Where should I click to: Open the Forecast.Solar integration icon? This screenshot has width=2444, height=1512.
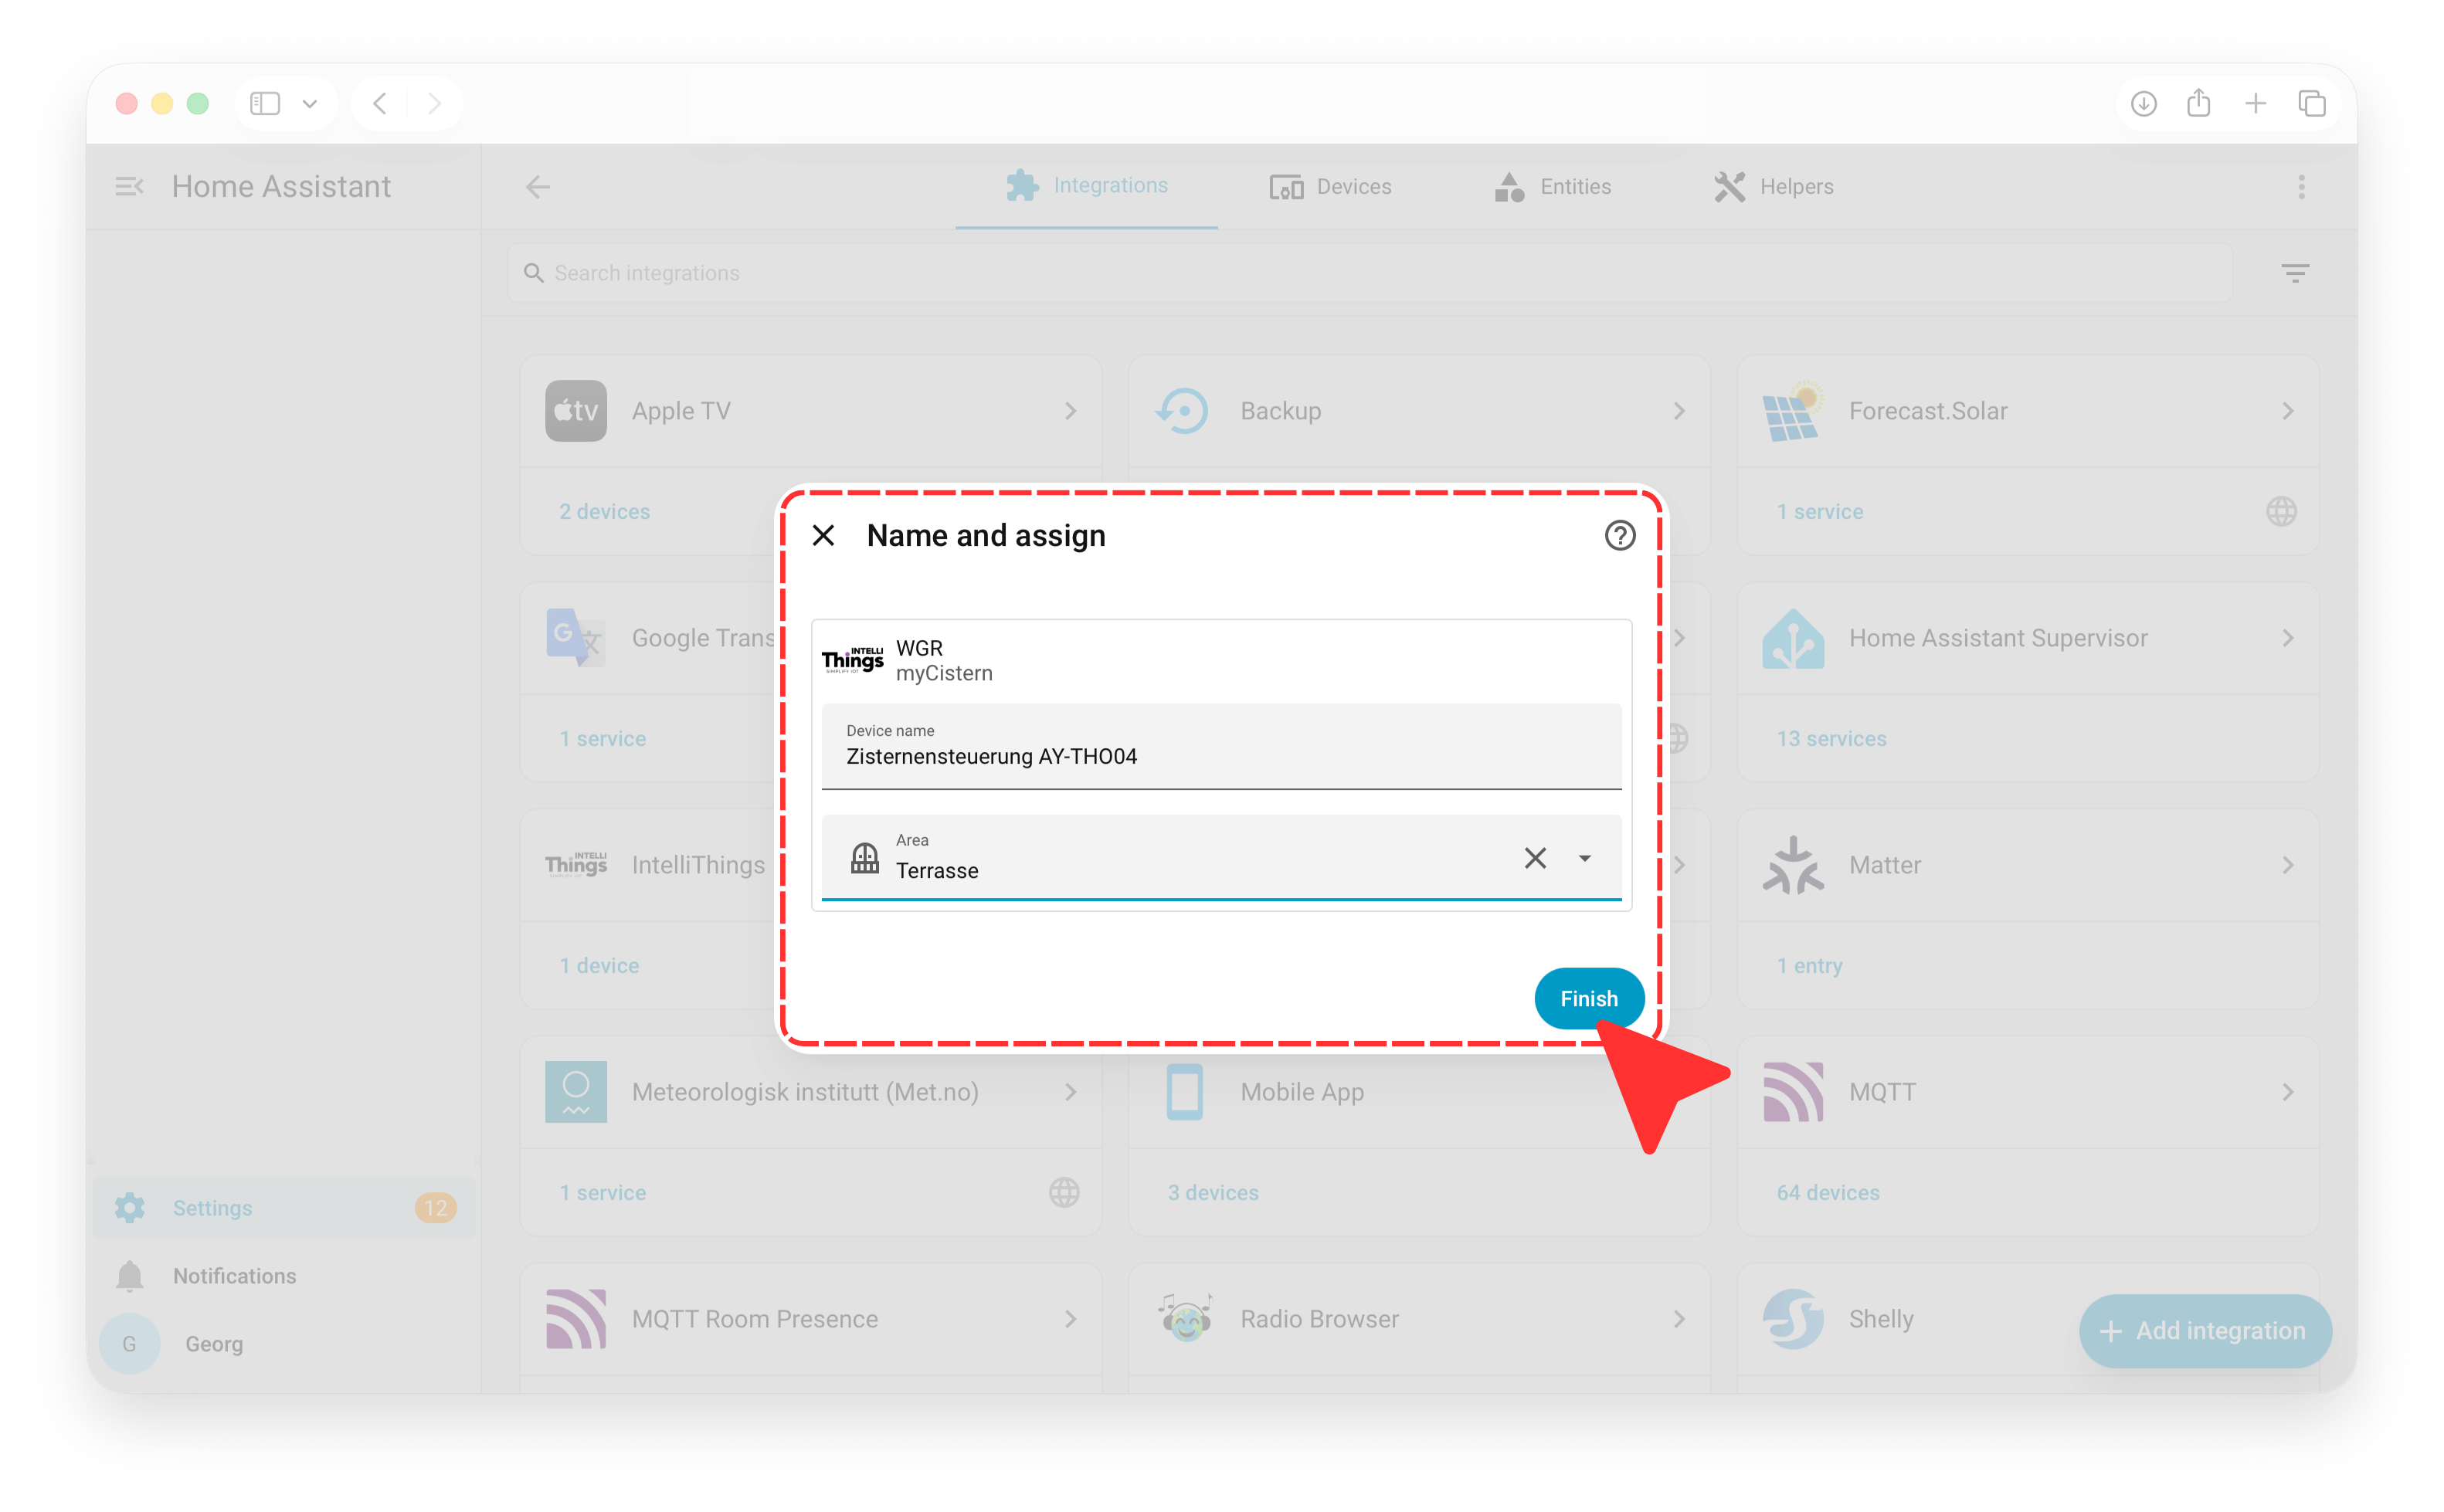1793,411
